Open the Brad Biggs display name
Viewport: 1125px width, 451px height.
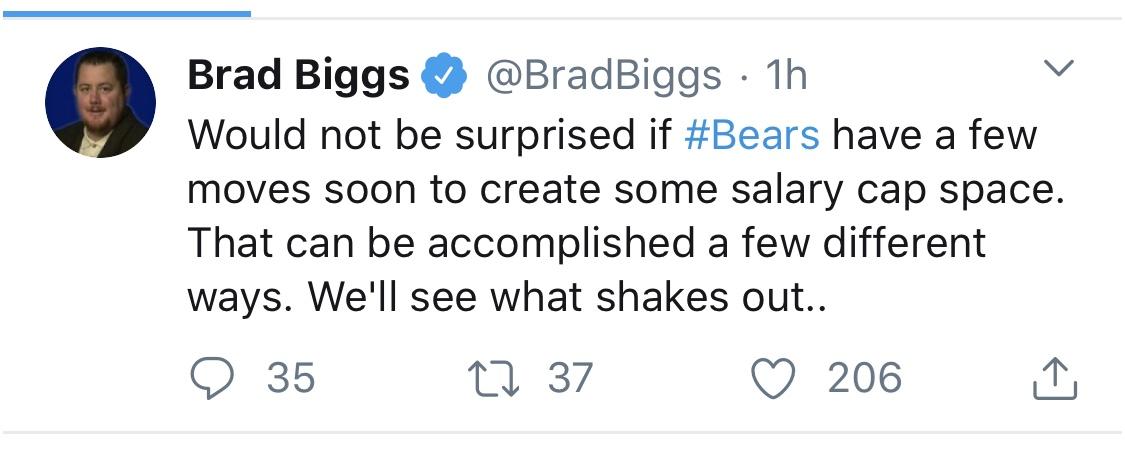[298, 75]
